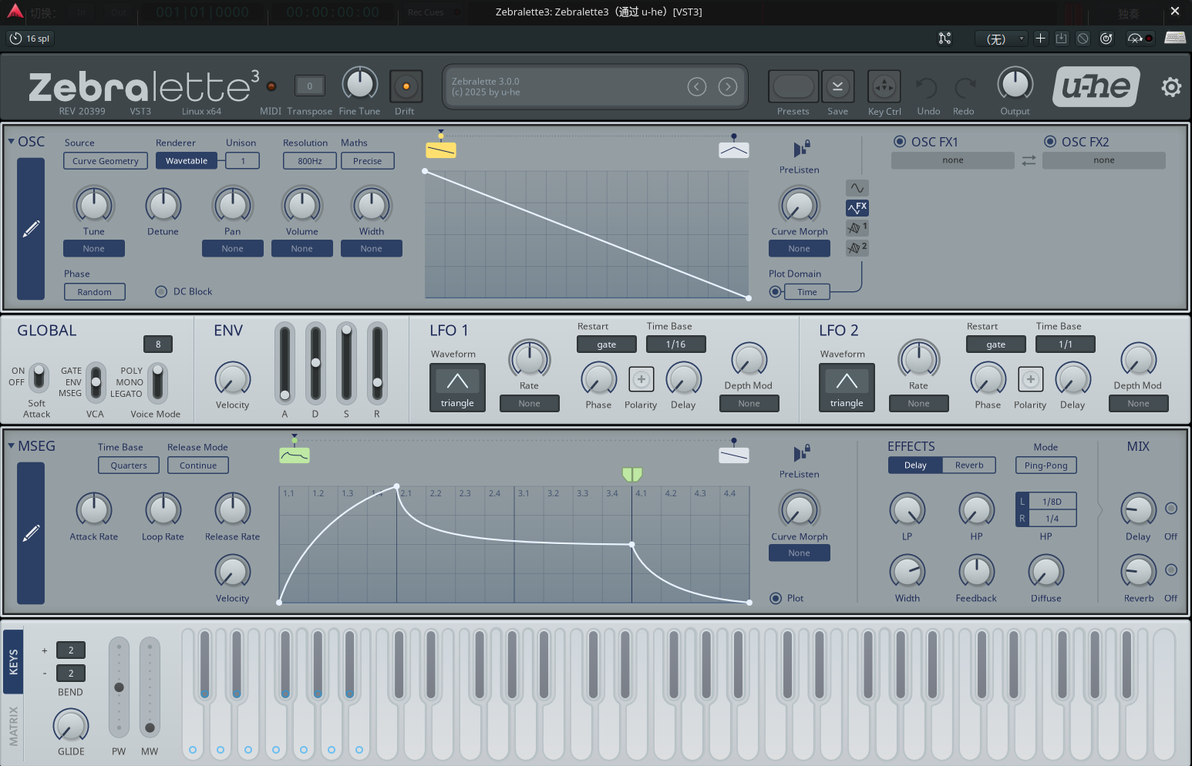This screenshot has height=766, width=1192.
Task: Flip the Voice Mode switch
Action: point(157,381)
